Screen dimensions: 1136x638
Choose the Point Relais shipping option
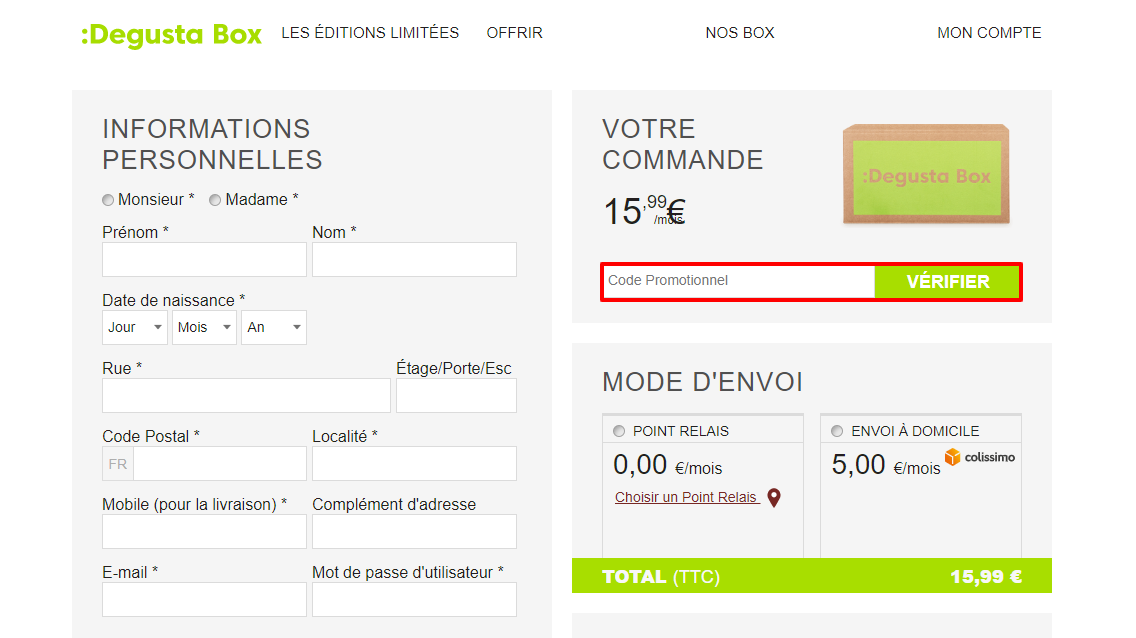click(x=619, y=431)
